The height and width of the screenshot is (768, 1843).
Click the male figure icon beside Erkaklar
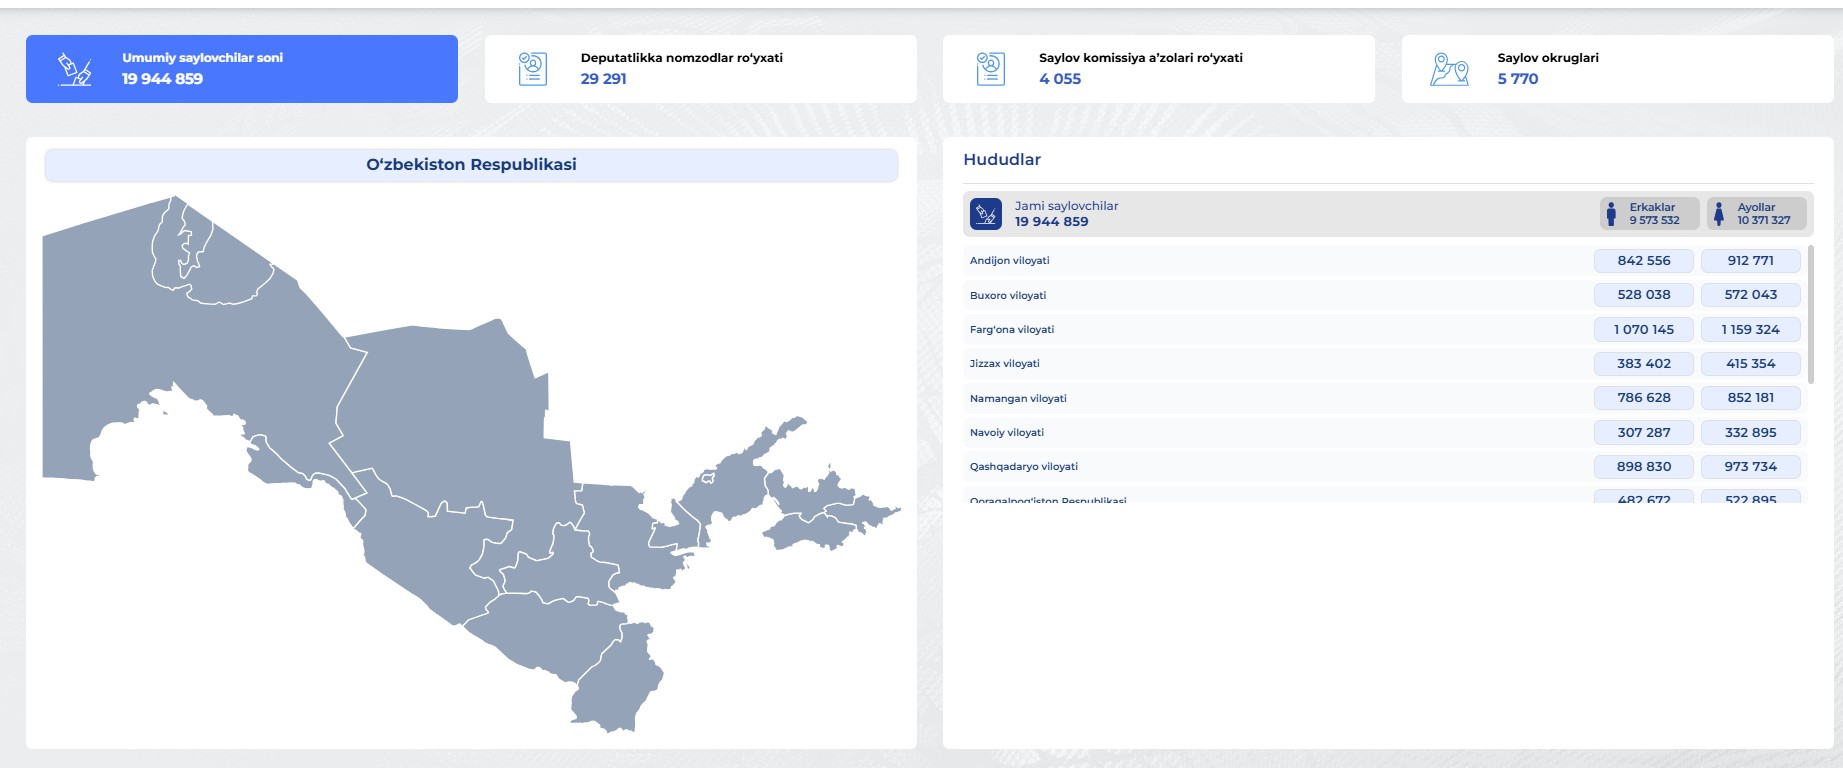tap(1611, 214)
